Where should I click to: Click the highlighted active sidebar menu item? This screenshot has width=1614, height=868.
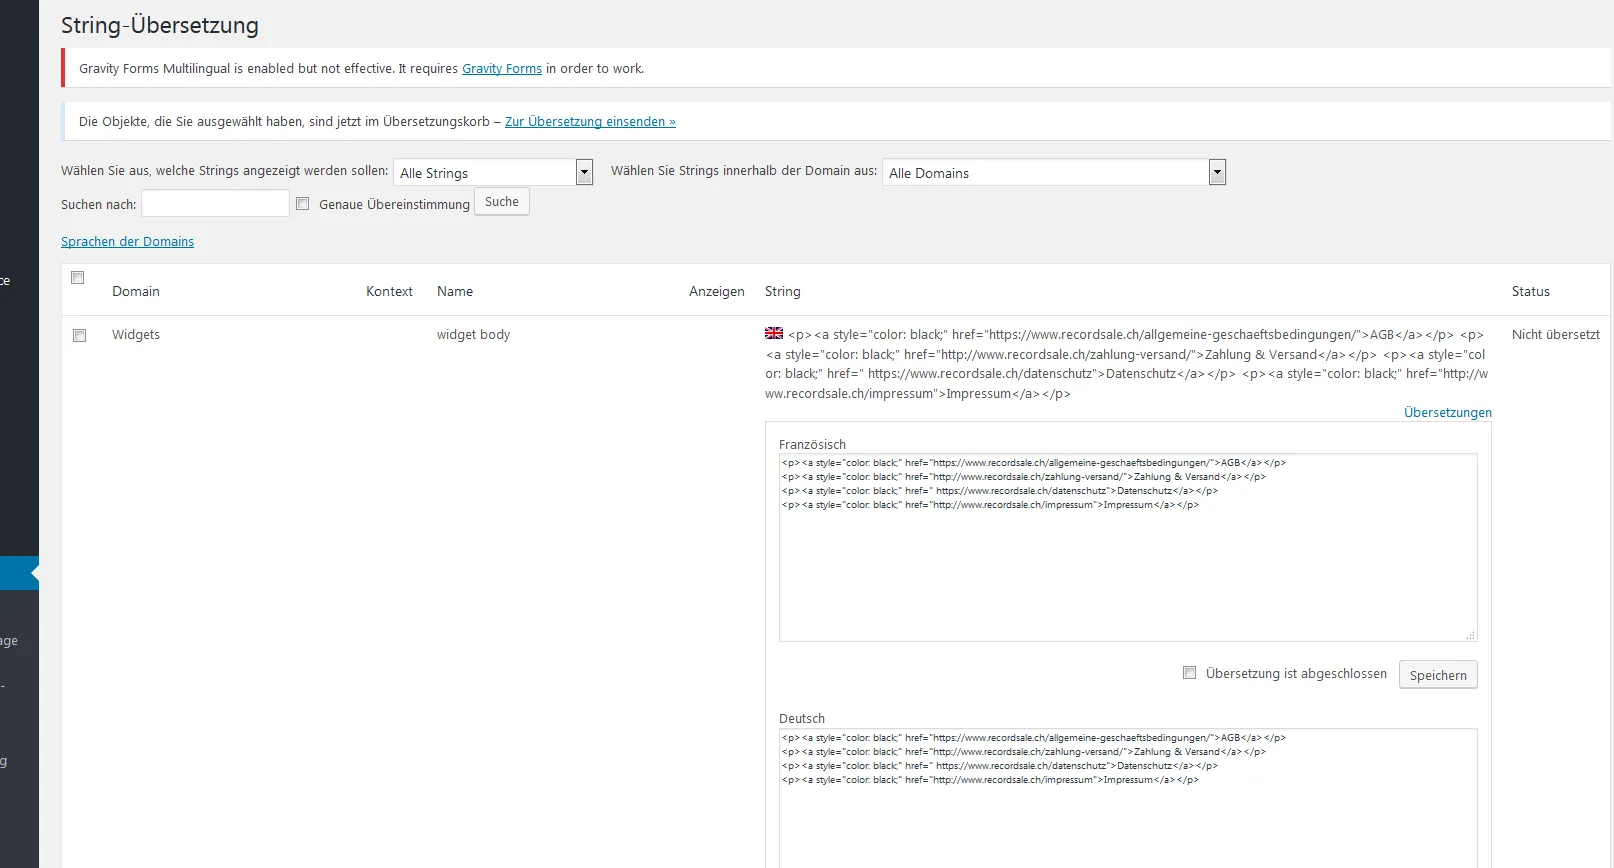tap(19, 573)
